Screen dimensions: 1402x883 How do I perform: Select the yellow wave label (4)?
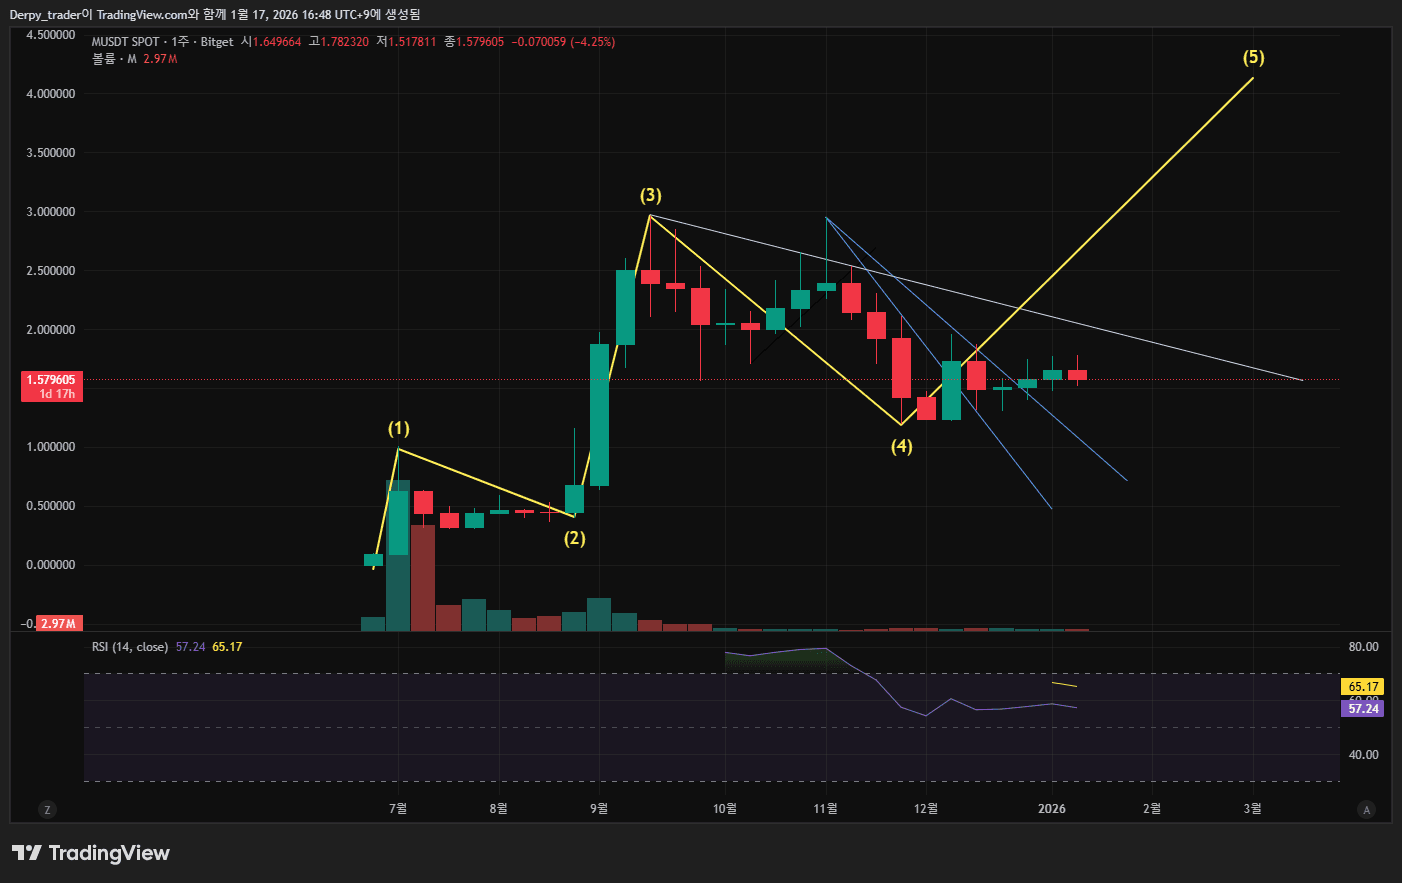coord(902,446)
